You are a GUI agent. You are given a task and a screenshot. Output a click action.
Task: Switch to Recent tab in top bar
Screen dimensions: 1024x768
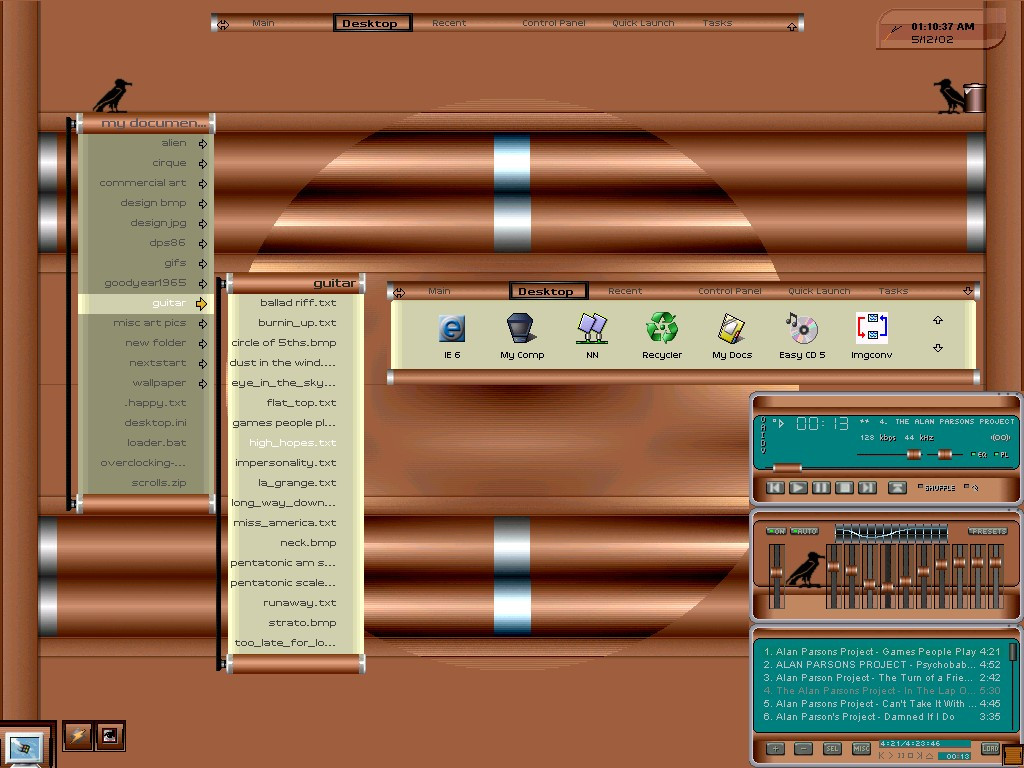click(448, 23)
